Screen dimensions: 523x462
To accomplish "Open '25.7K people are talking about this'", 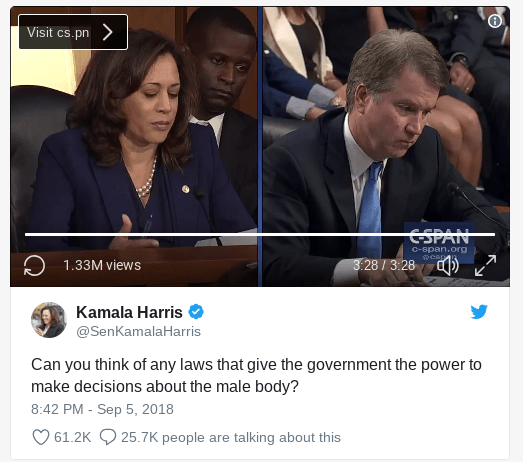I will point(231,437).
